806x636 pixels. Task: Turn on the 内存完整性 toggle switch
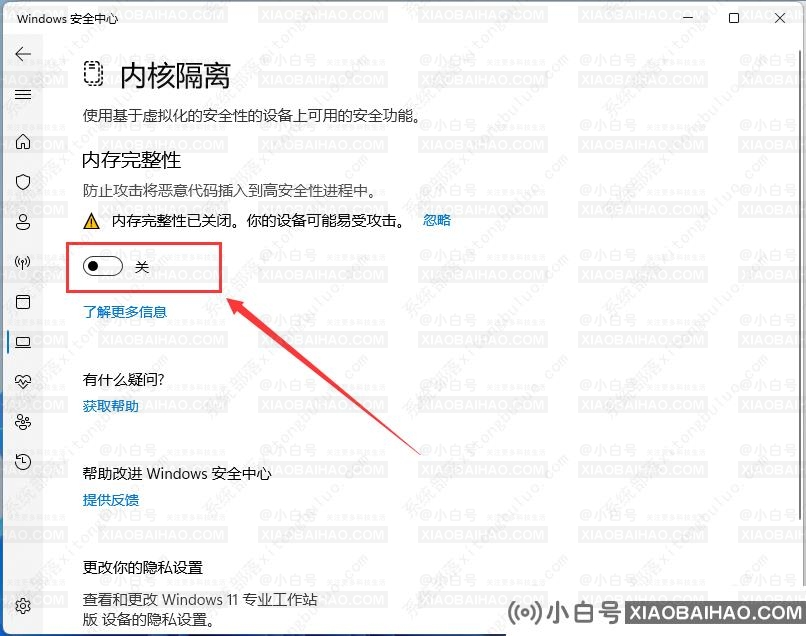103,266
